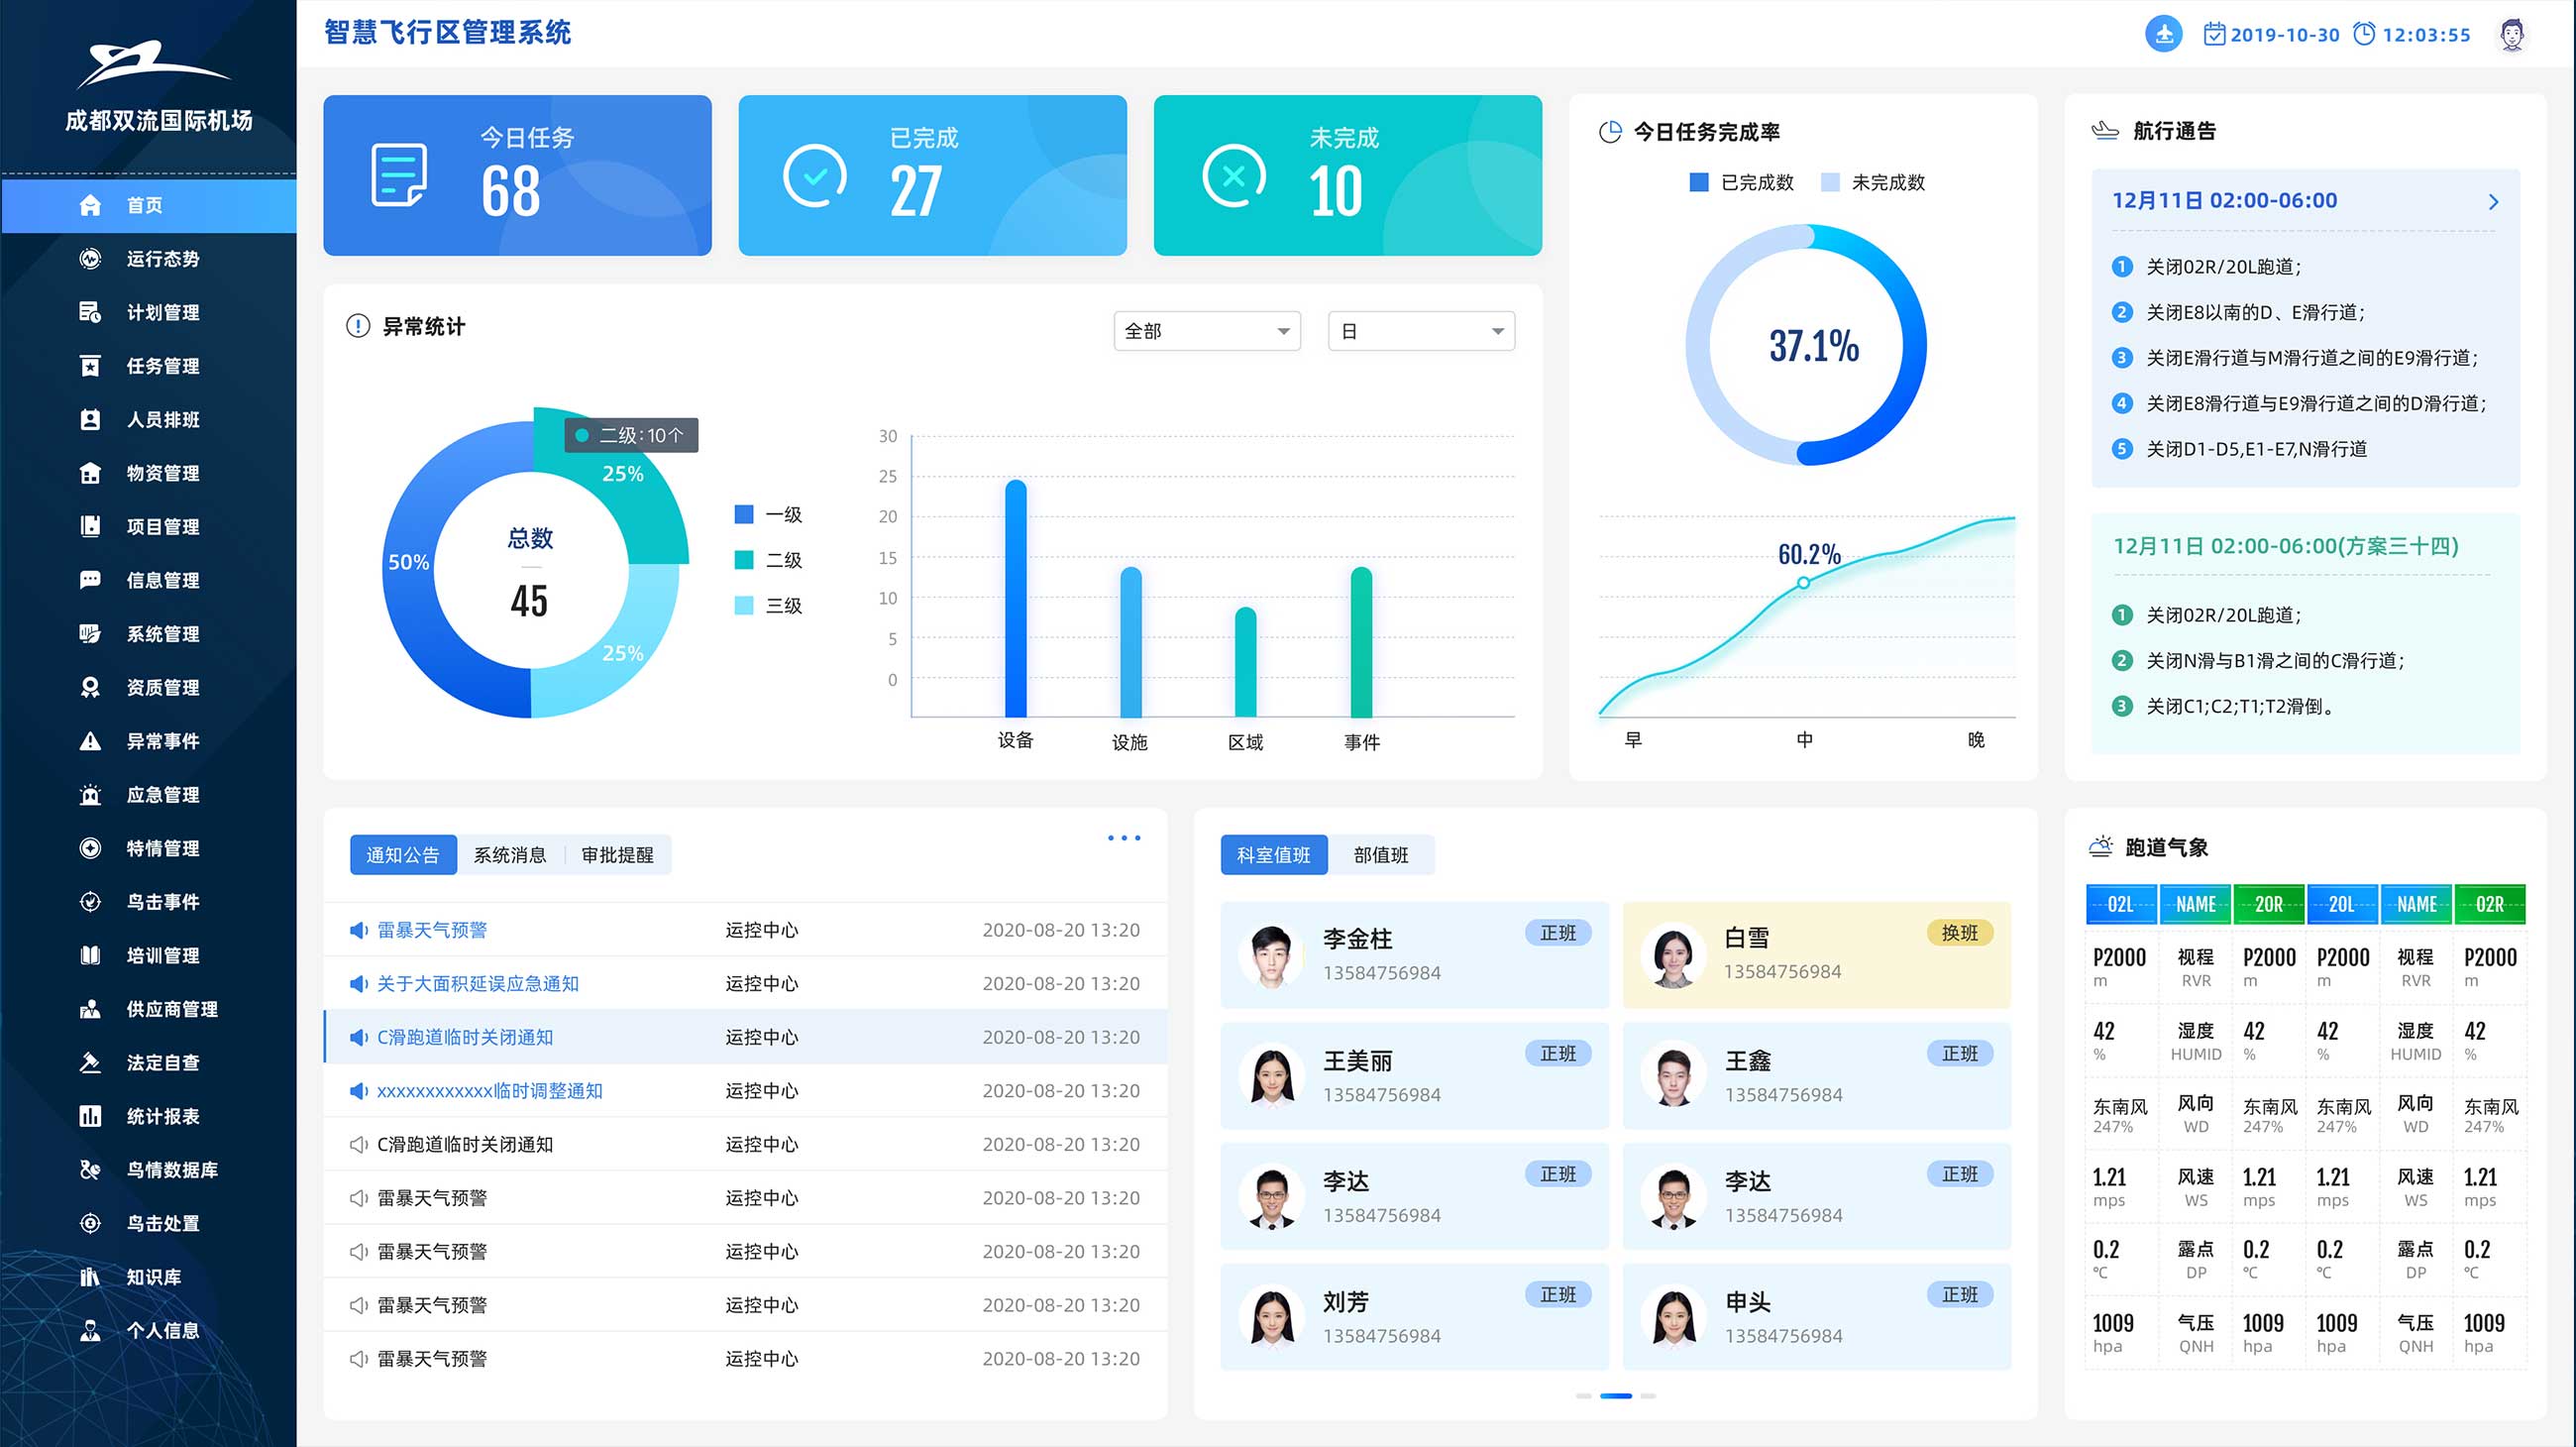Open 人员排班 in the sidebar
This screenshot has width=2576, height=1447.
click(162, 420)
